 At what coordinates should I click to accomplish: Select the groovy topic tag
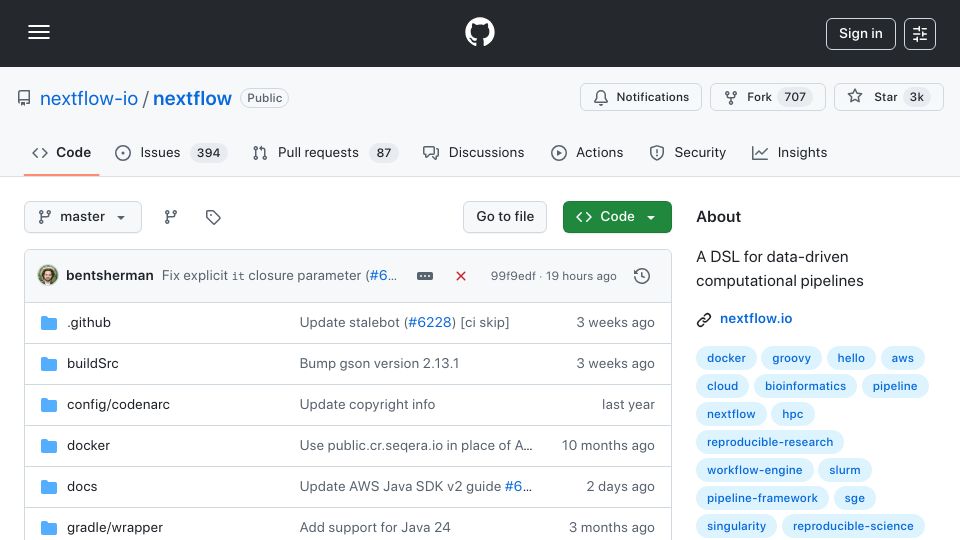(791, 358)
